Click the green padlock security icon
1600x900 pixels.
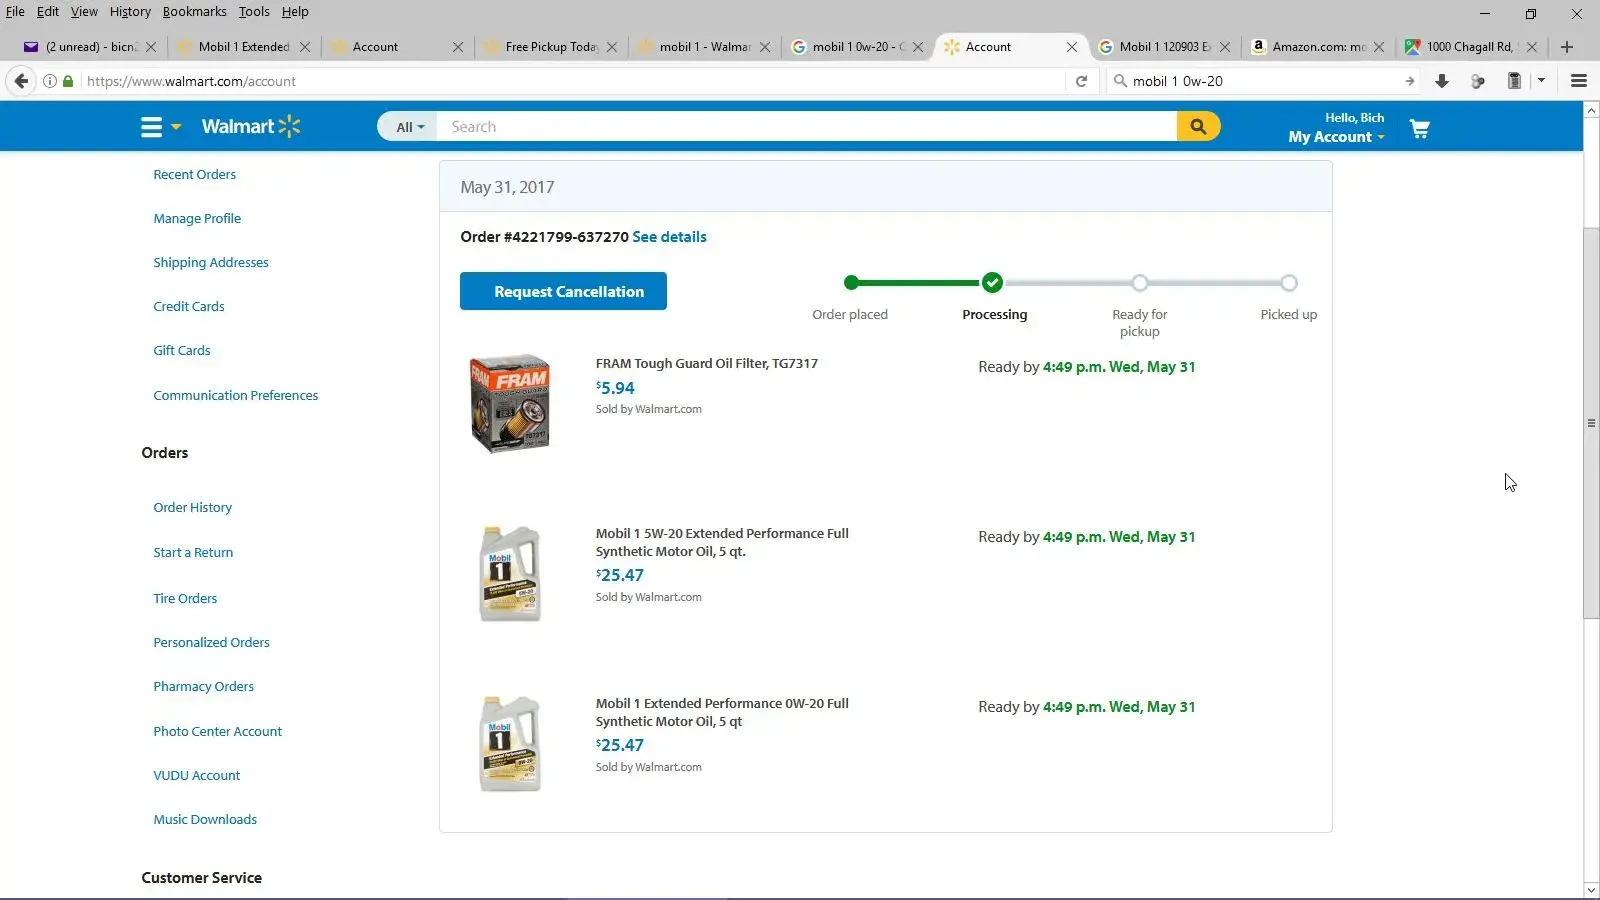[x=68, y=81]
